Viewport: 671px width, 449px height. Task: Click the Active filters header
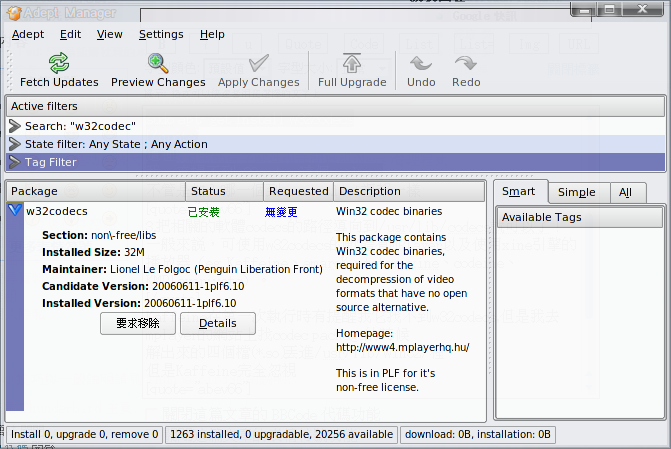click(336, 106)
